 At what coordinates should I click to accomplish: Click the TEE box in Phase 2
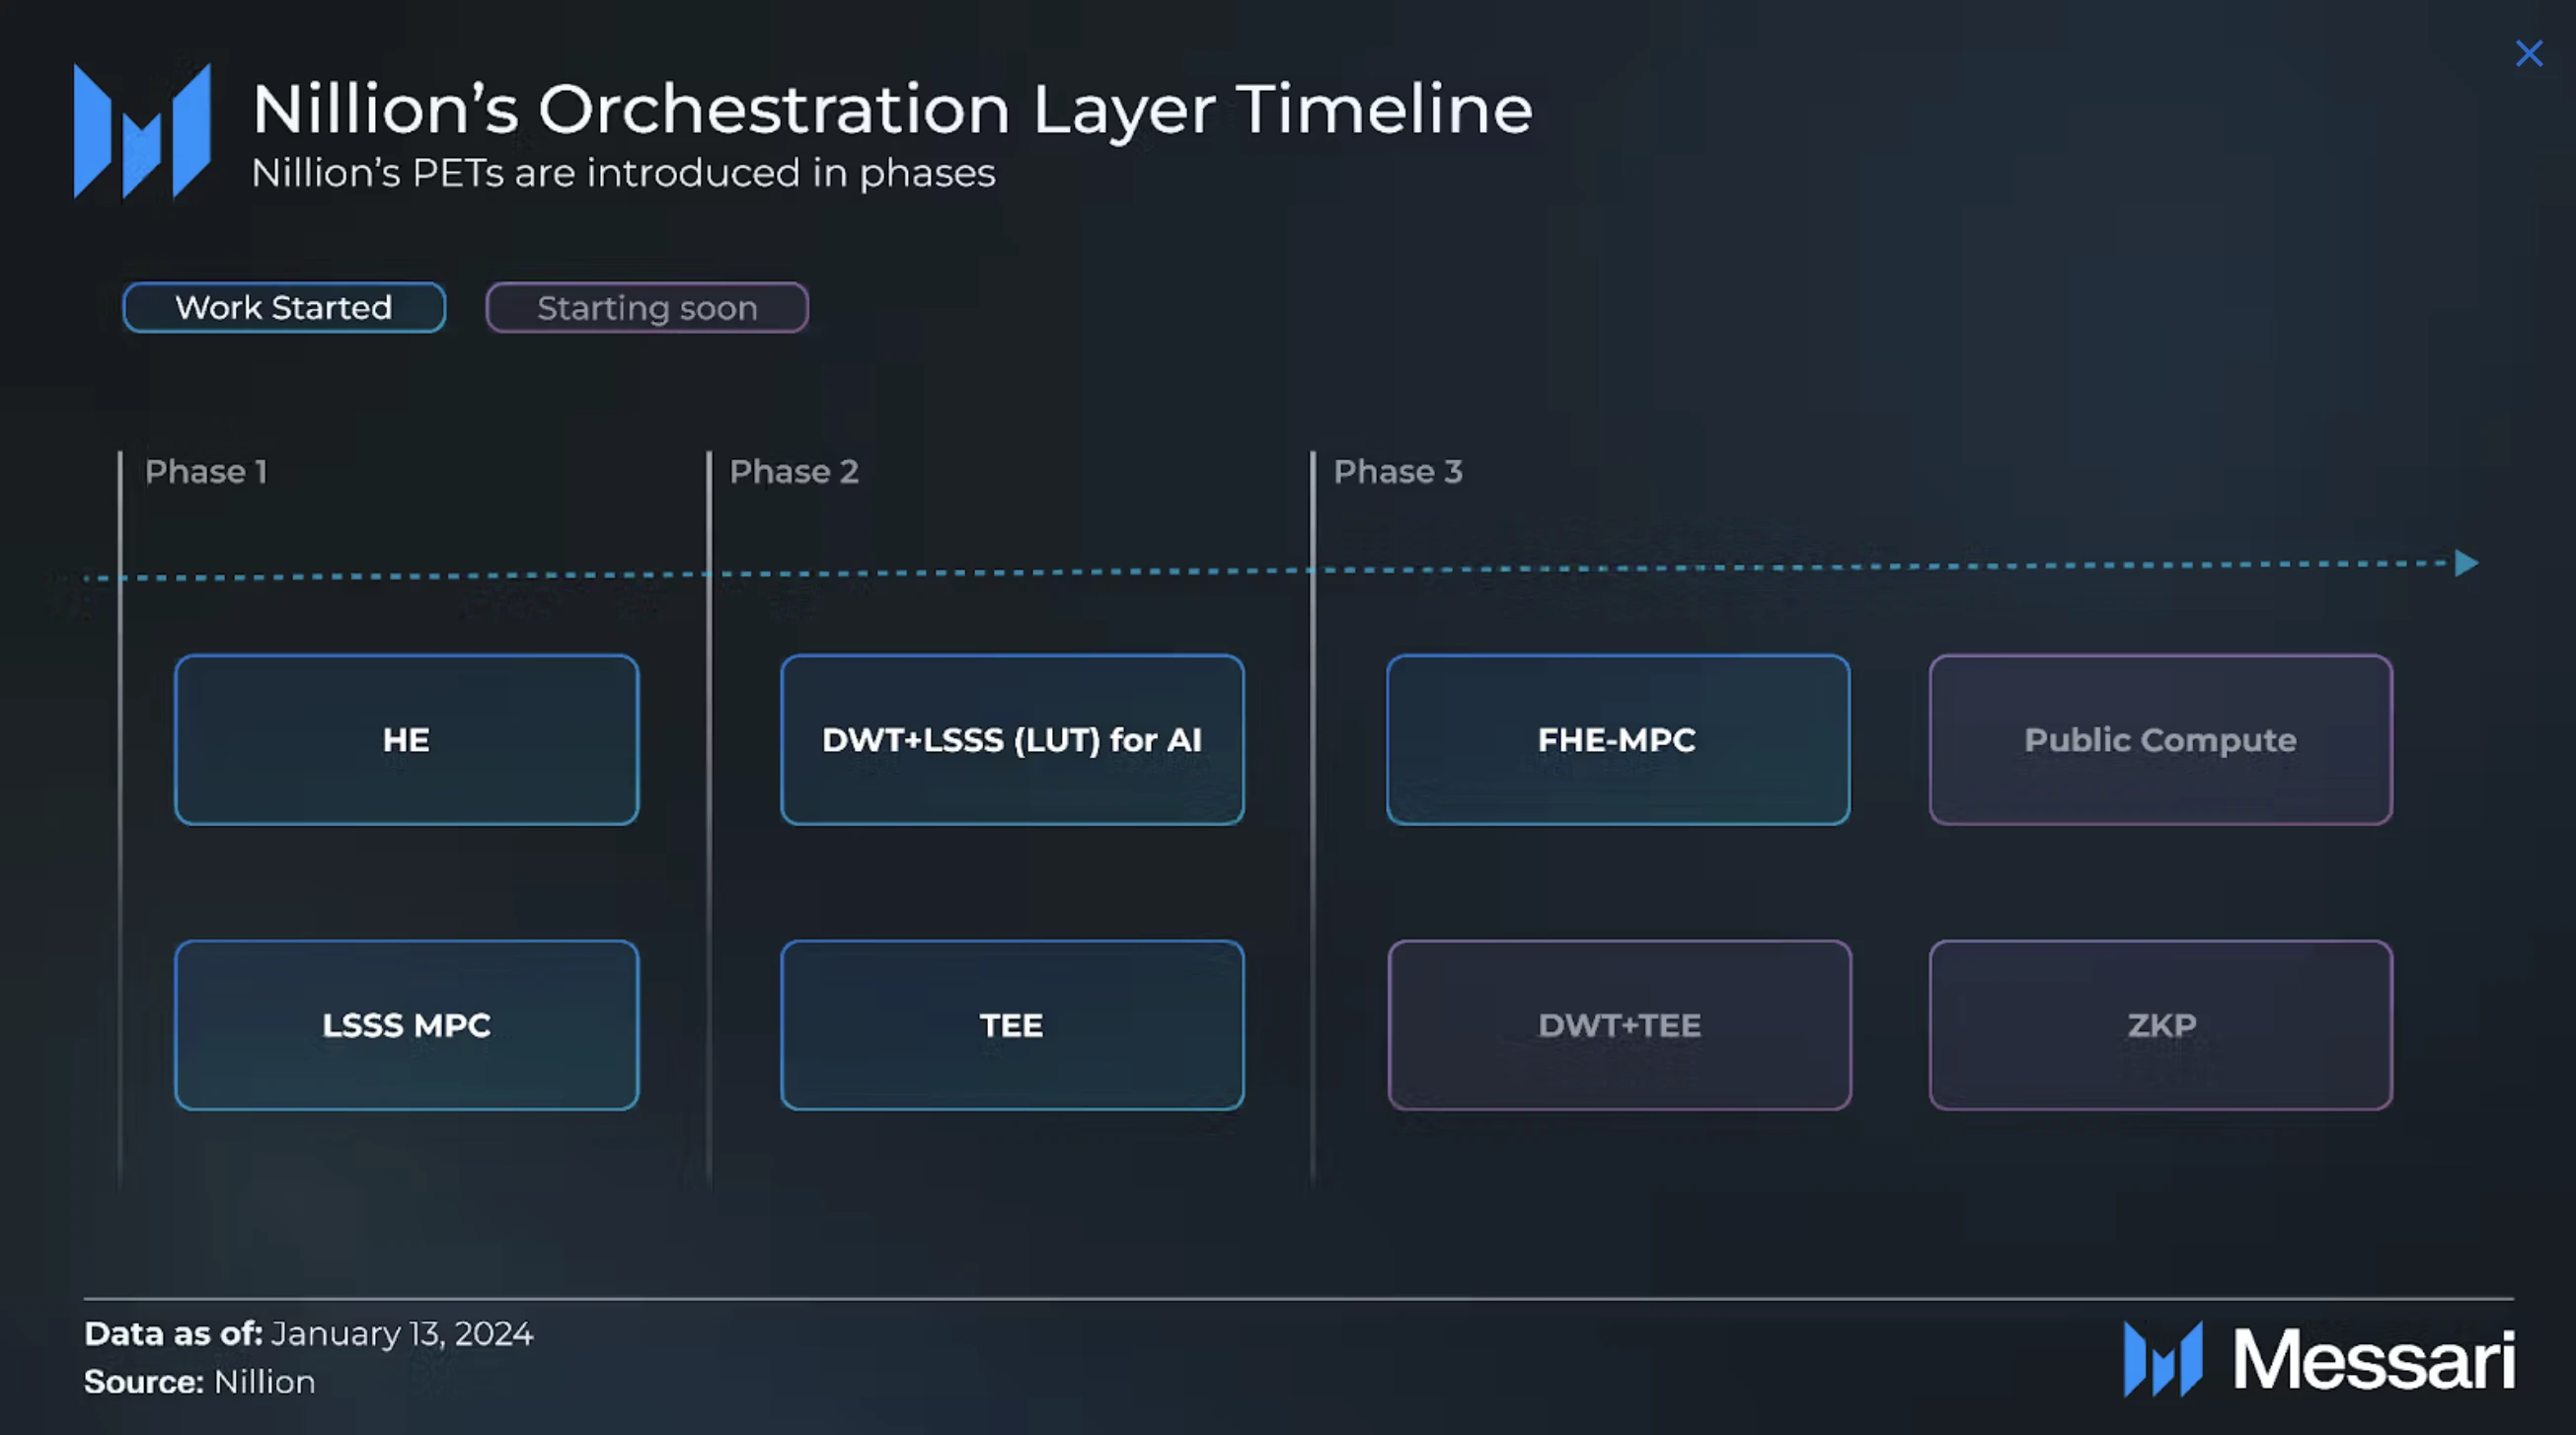pos(1011,1023)
